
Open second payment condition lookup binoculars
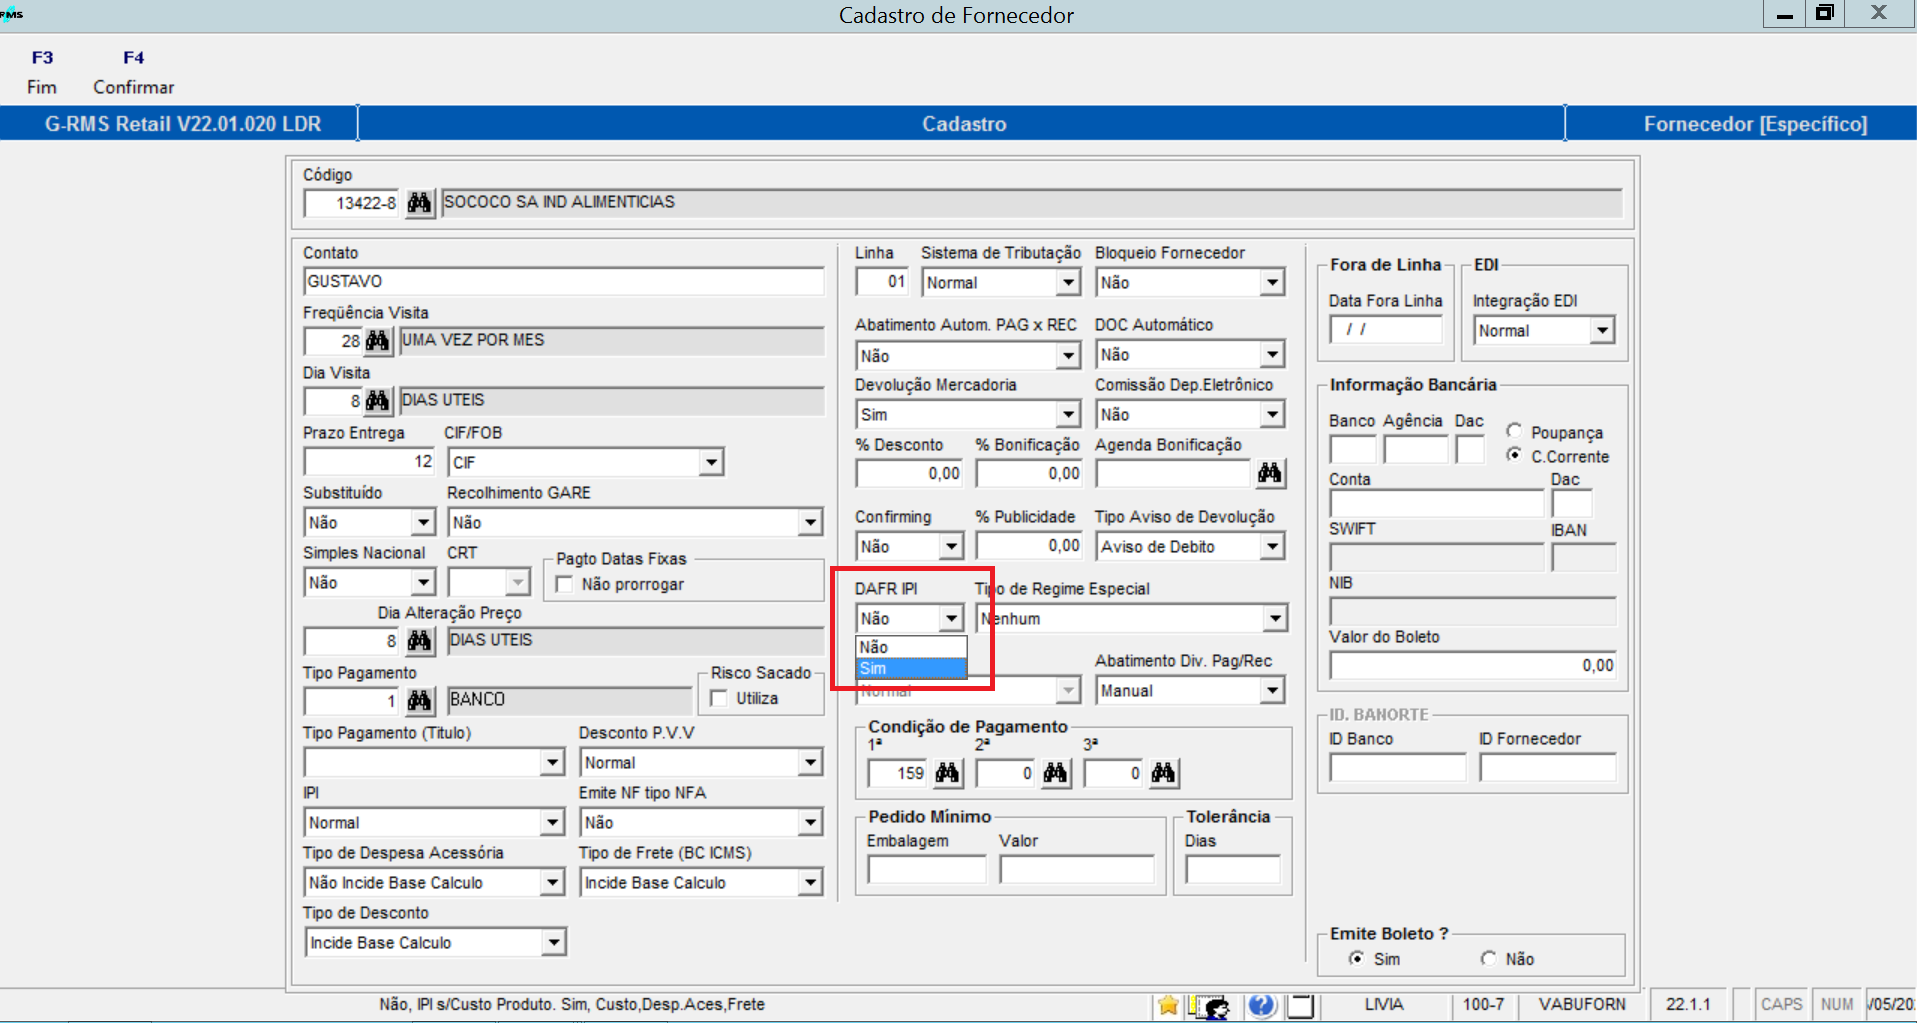tap(1055, 773)
